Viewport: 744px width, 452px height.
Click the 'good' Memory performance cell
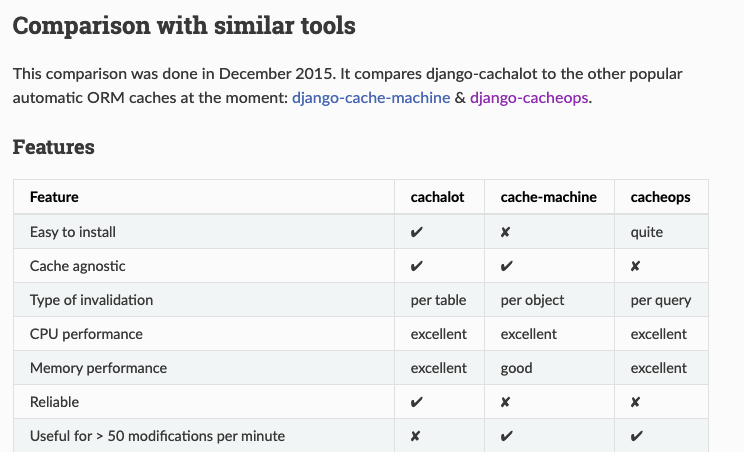[x=516, y=369]
